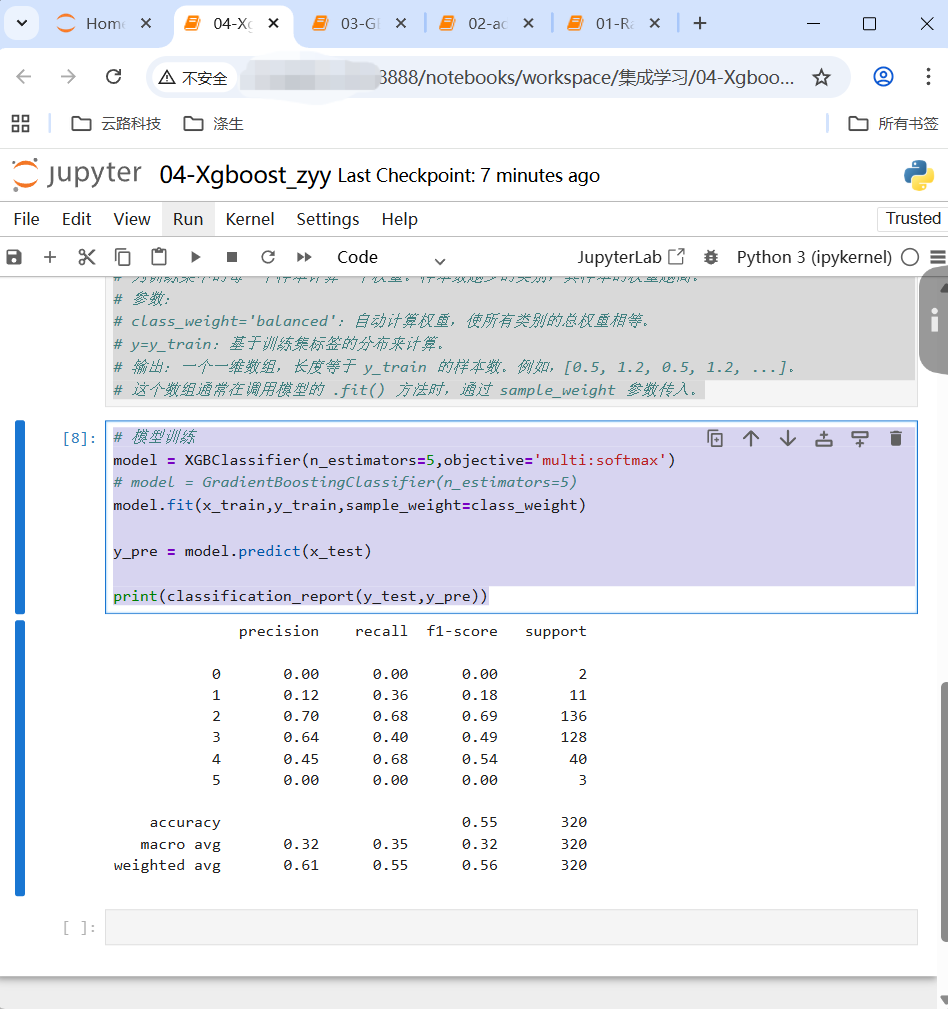This screenshot has height=1009, width=948.
Task: Click the Python 3 (ipykernel) kernel name
Action: click(x=813, y=257)
